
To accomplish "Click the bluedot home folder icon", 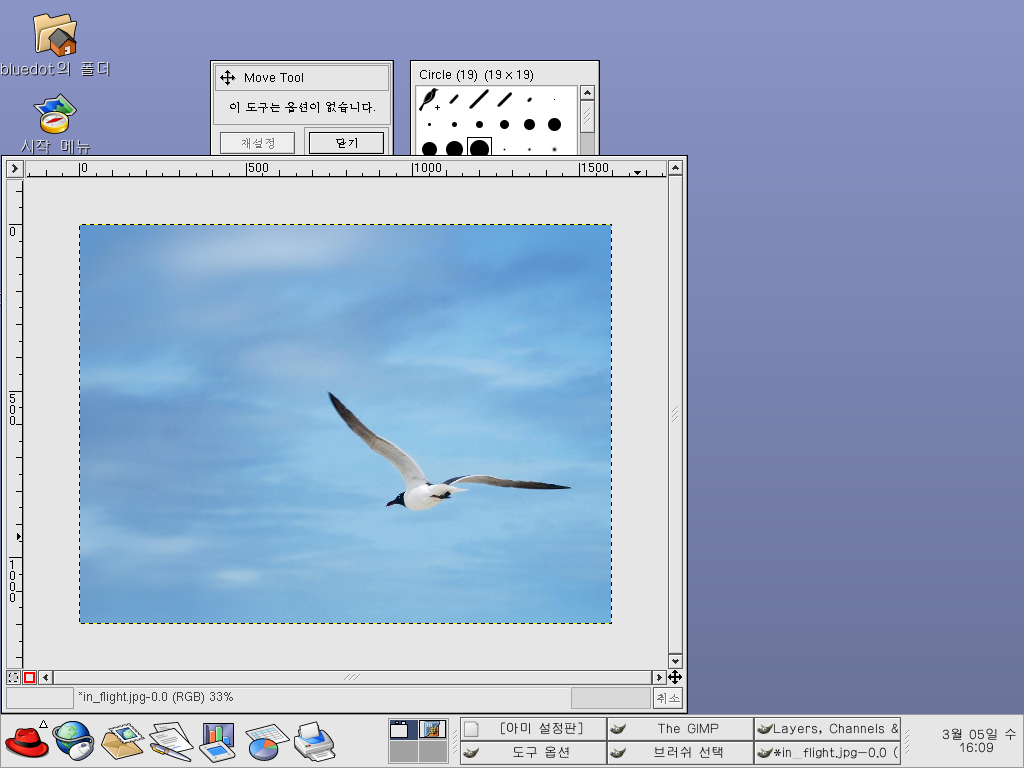I will [x=55, y=35].
